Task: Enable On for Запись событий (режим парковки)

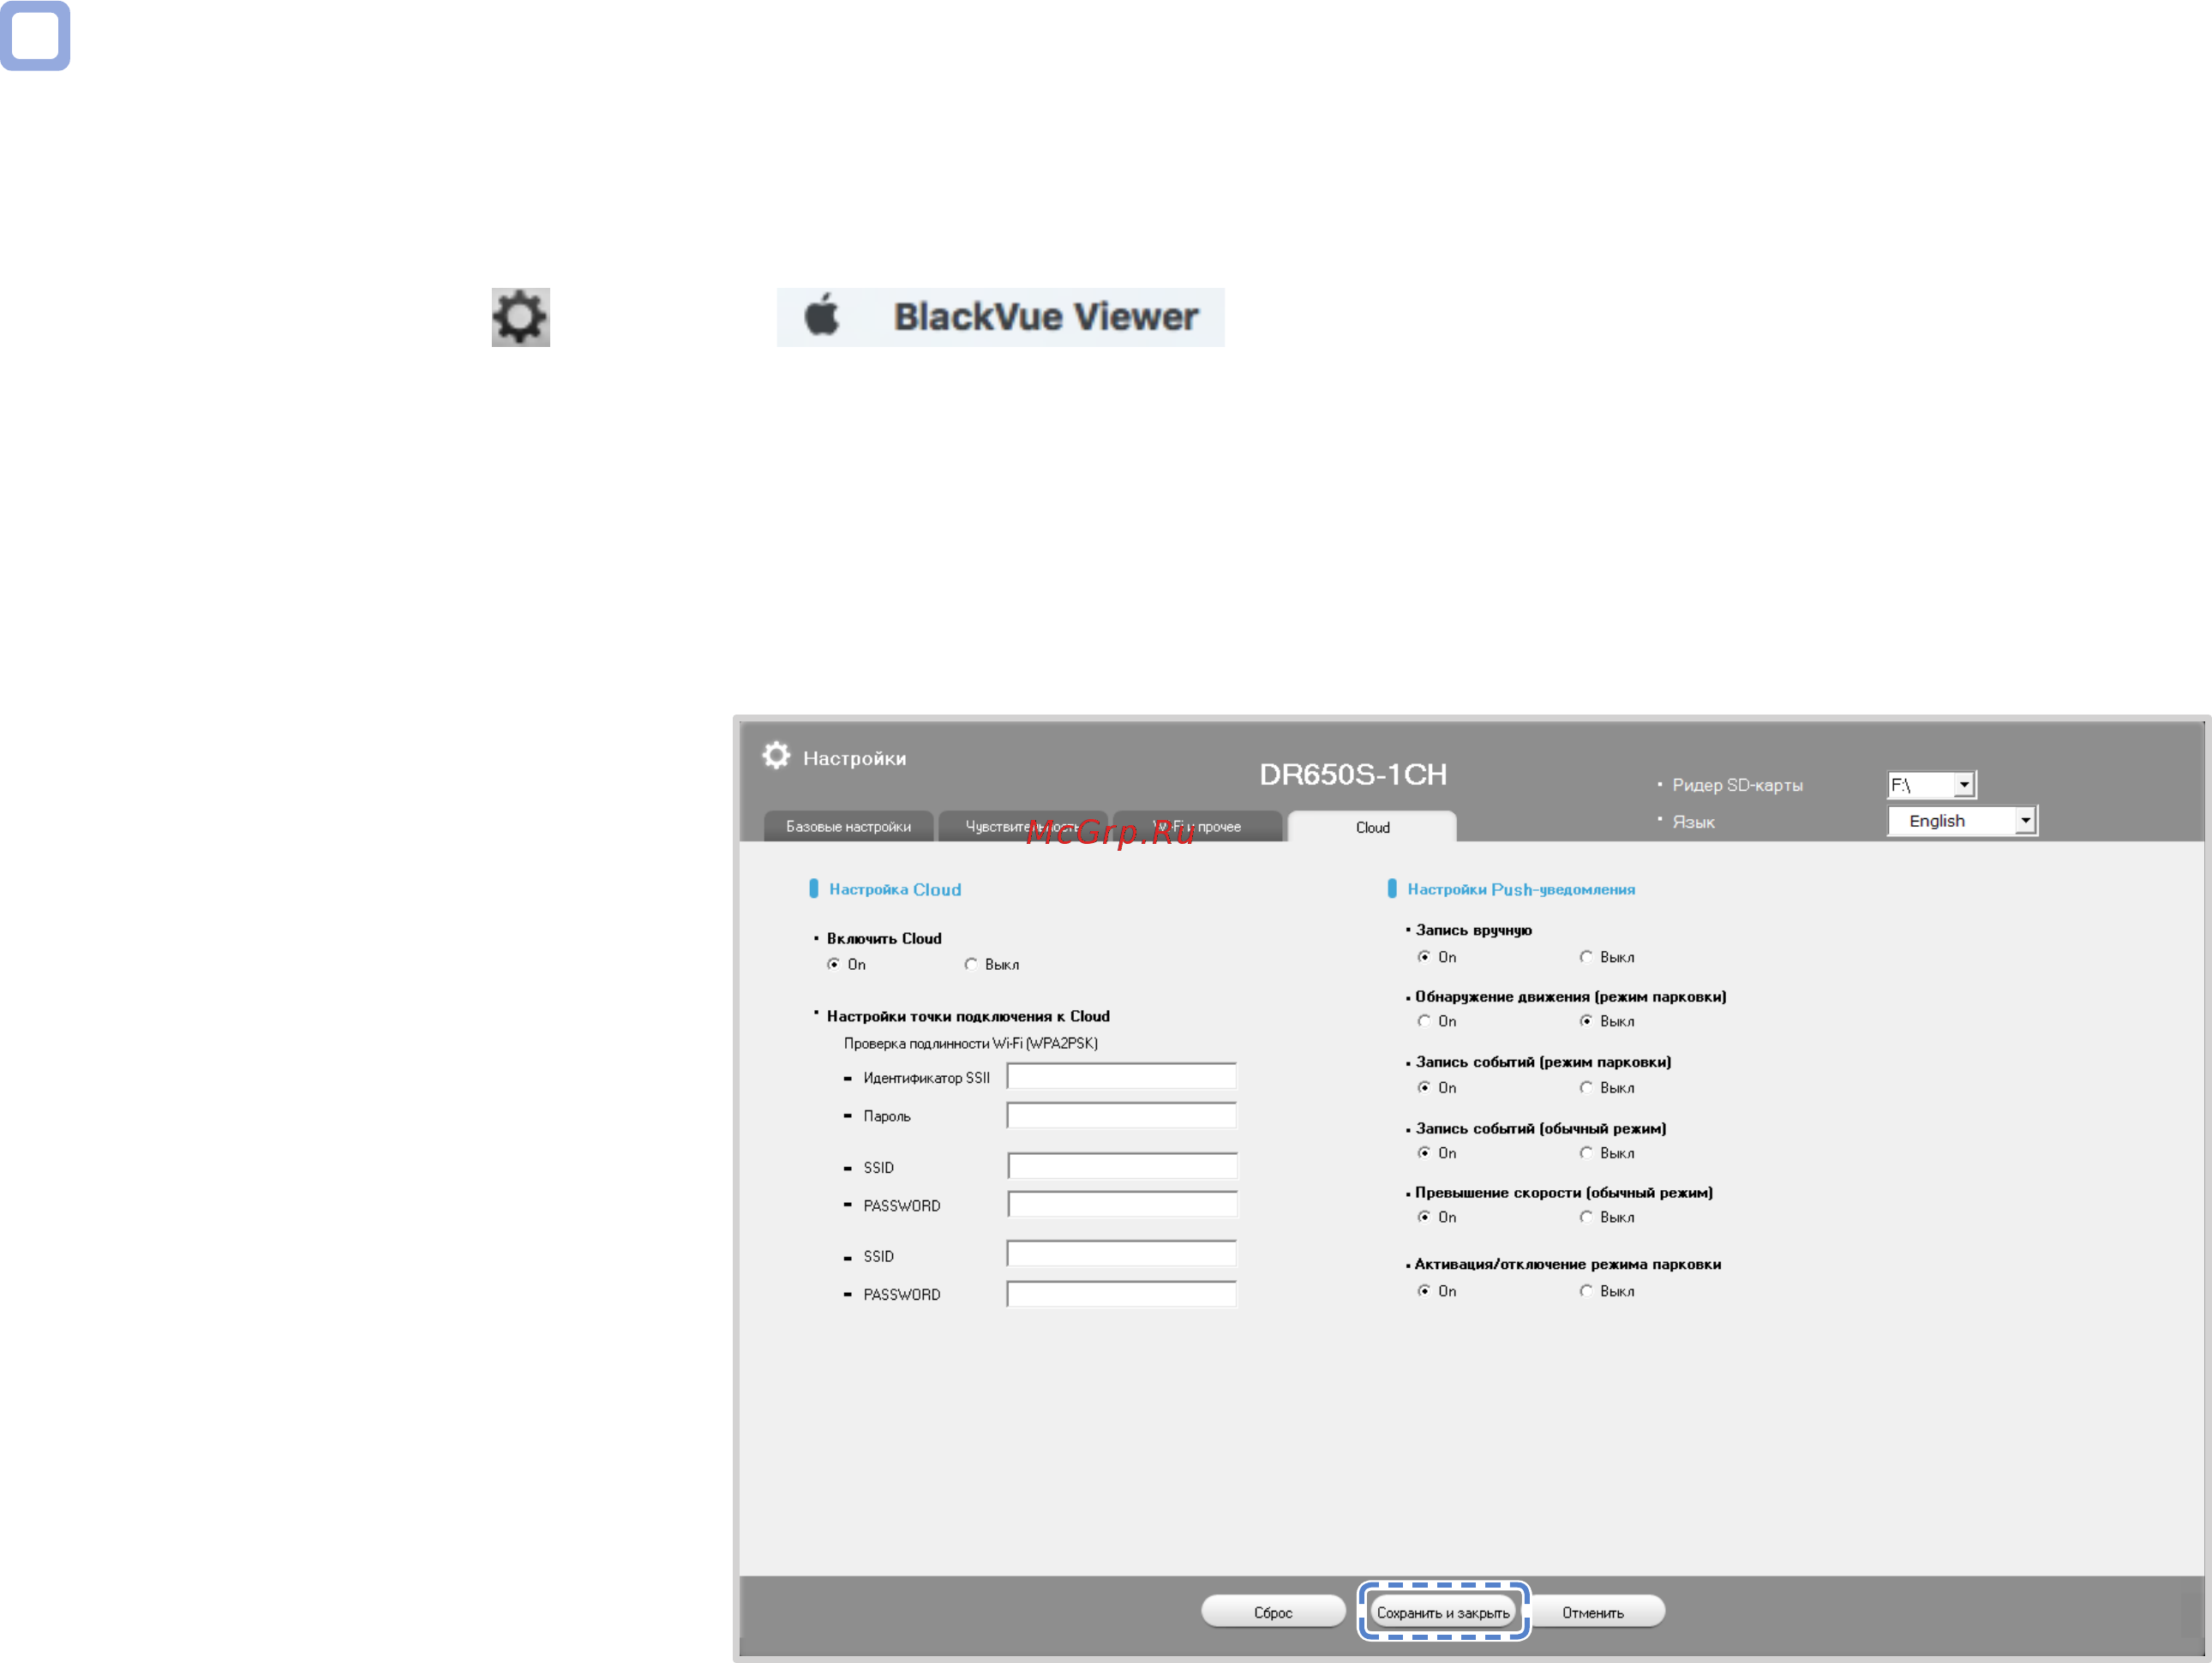Action: (x=1424, y=1087)
